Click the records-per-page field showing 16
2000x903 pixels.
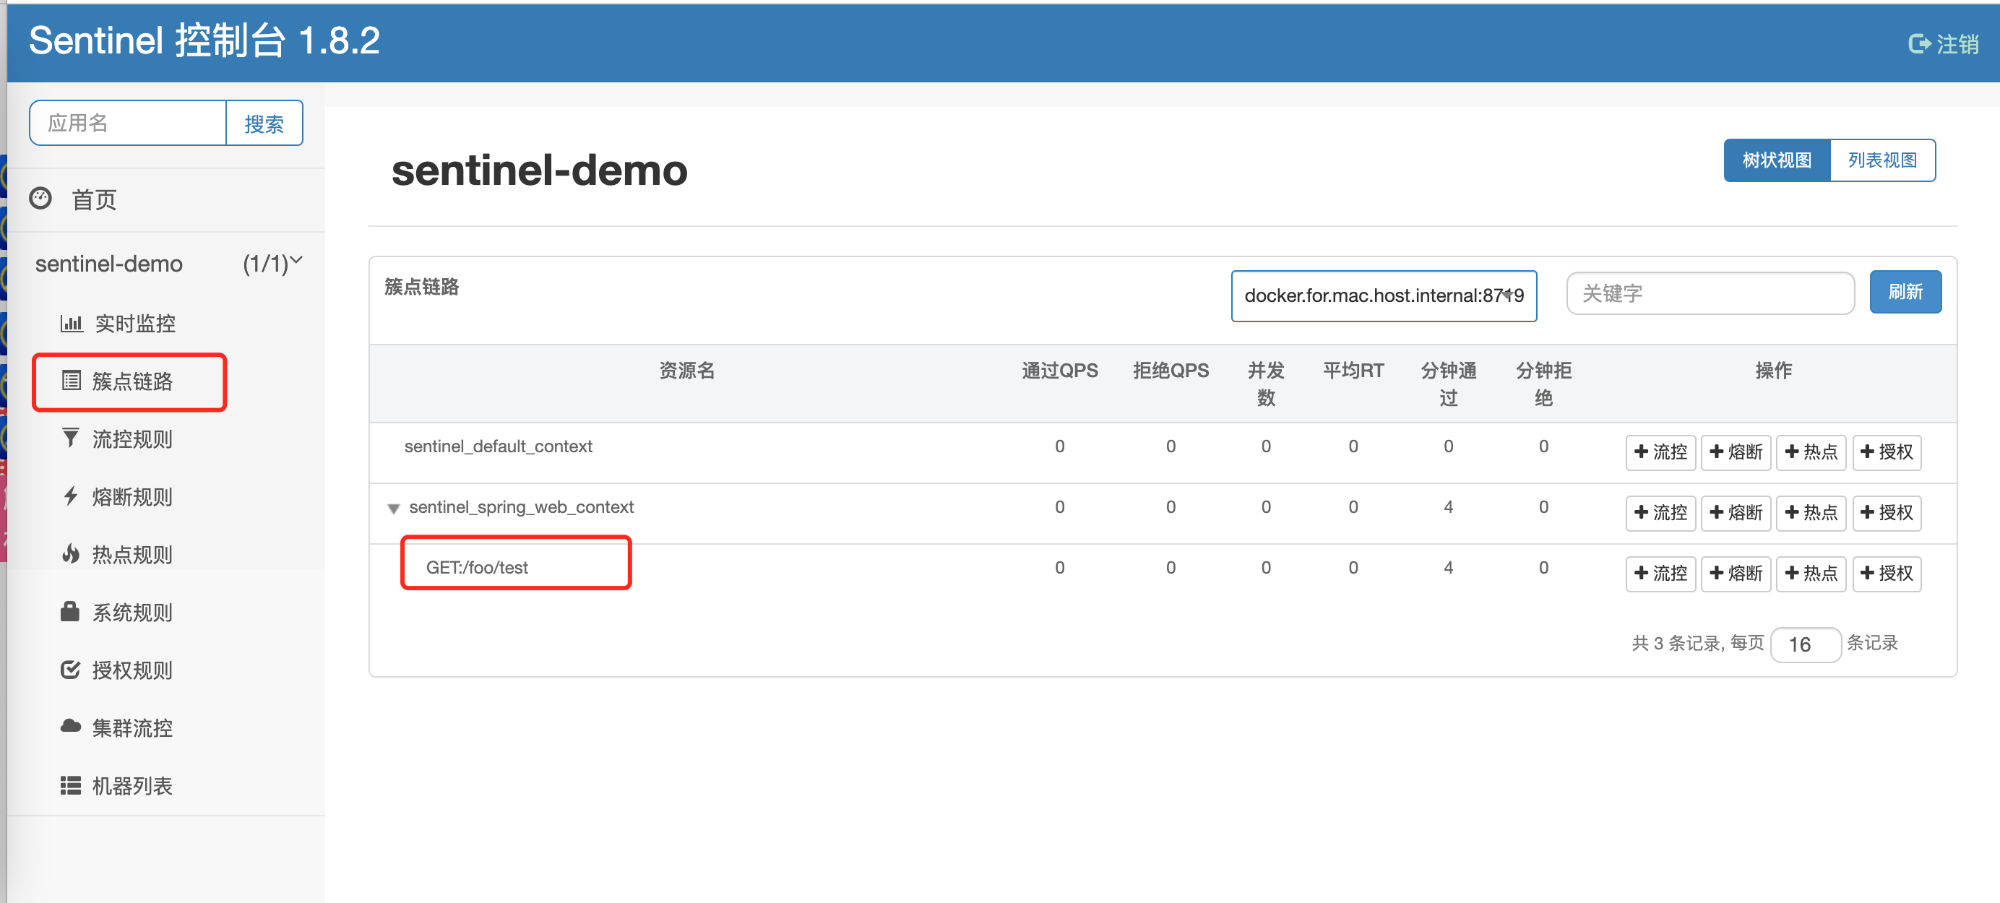[1806, 644]
